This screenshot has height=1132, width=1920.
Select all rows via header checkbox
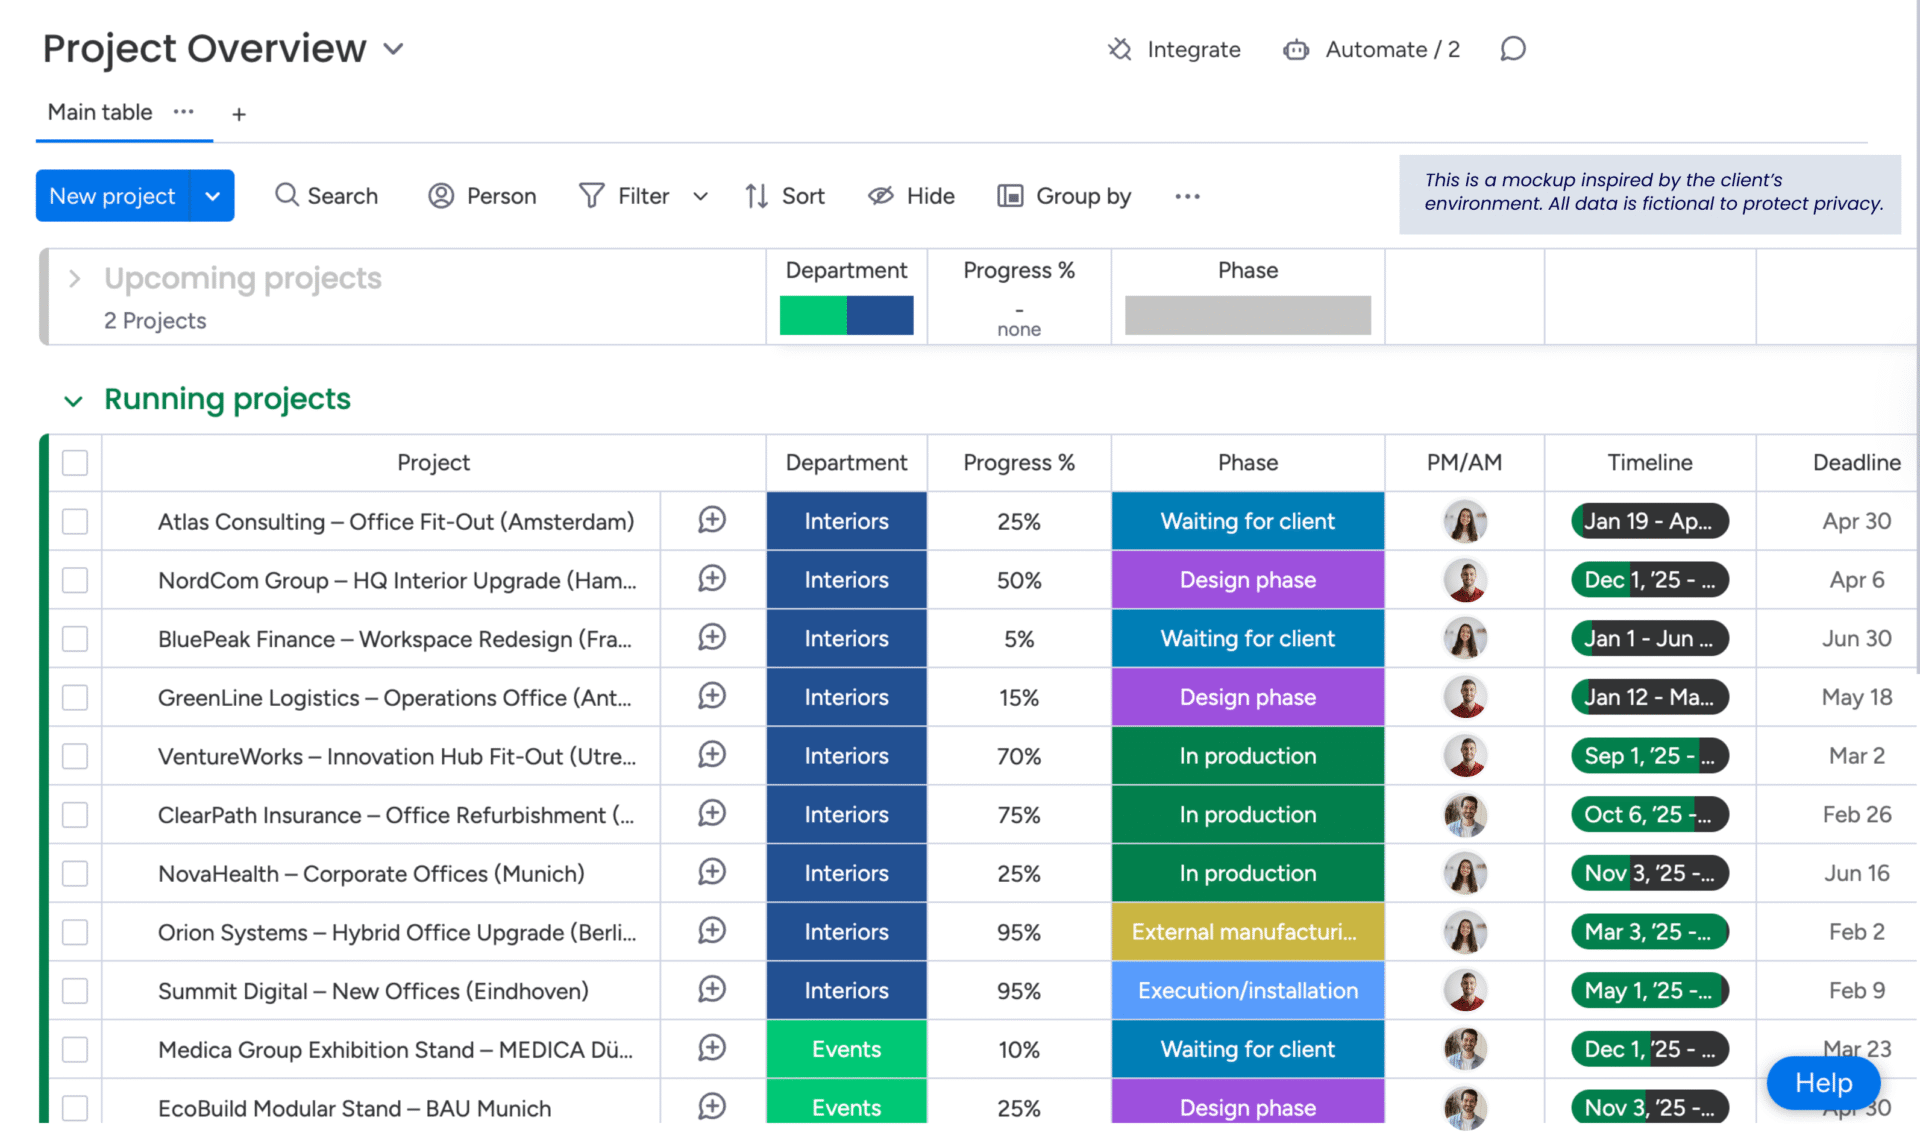coord(75,462)
